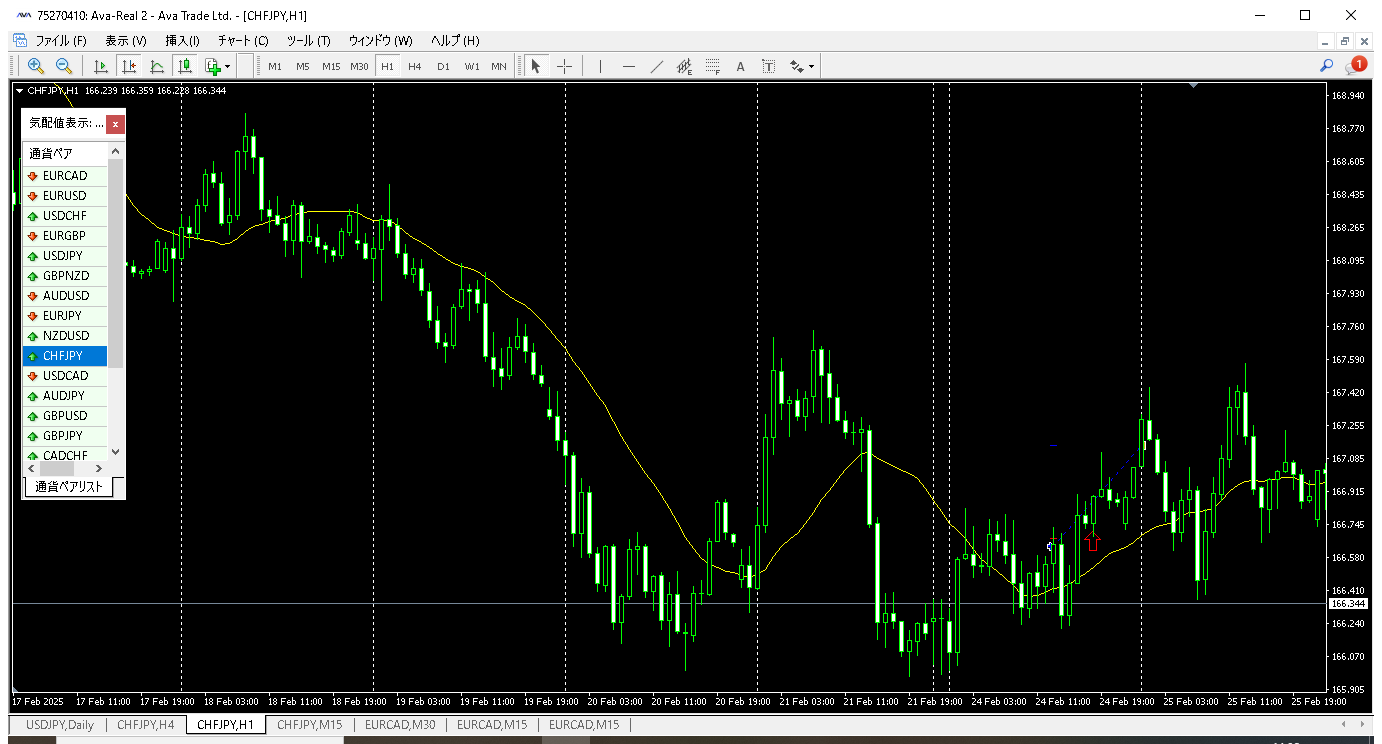Select the cursor arrow tool

(536, 66)
